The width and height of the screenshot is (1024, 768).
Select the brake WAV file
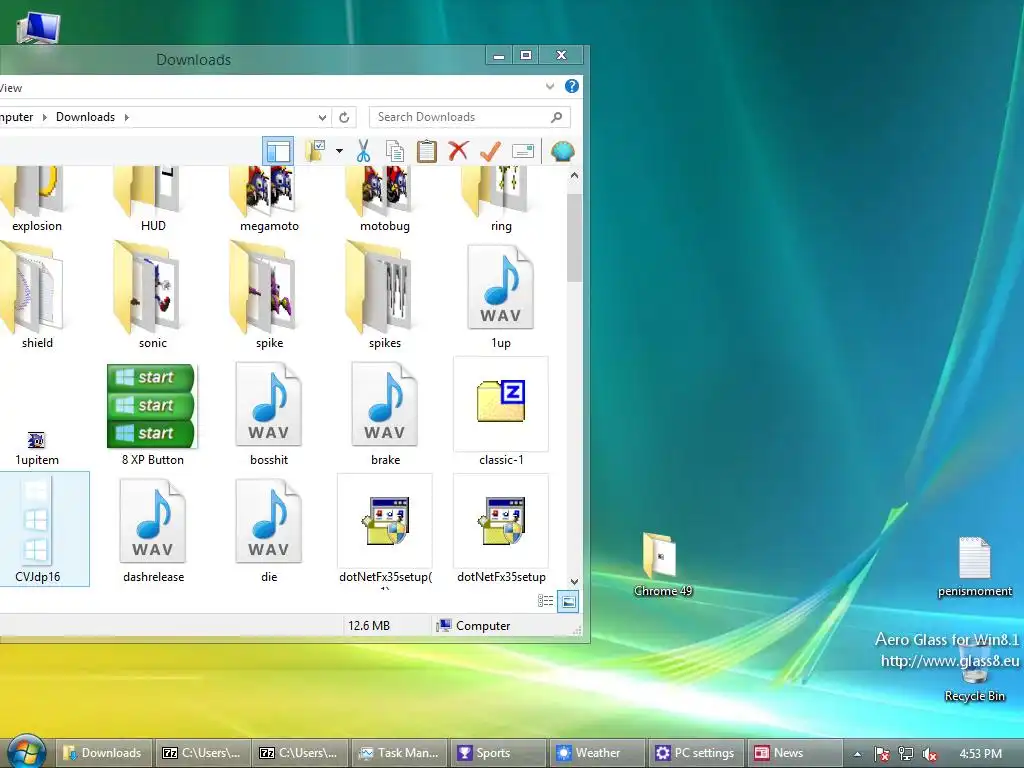tap(385, 413)
